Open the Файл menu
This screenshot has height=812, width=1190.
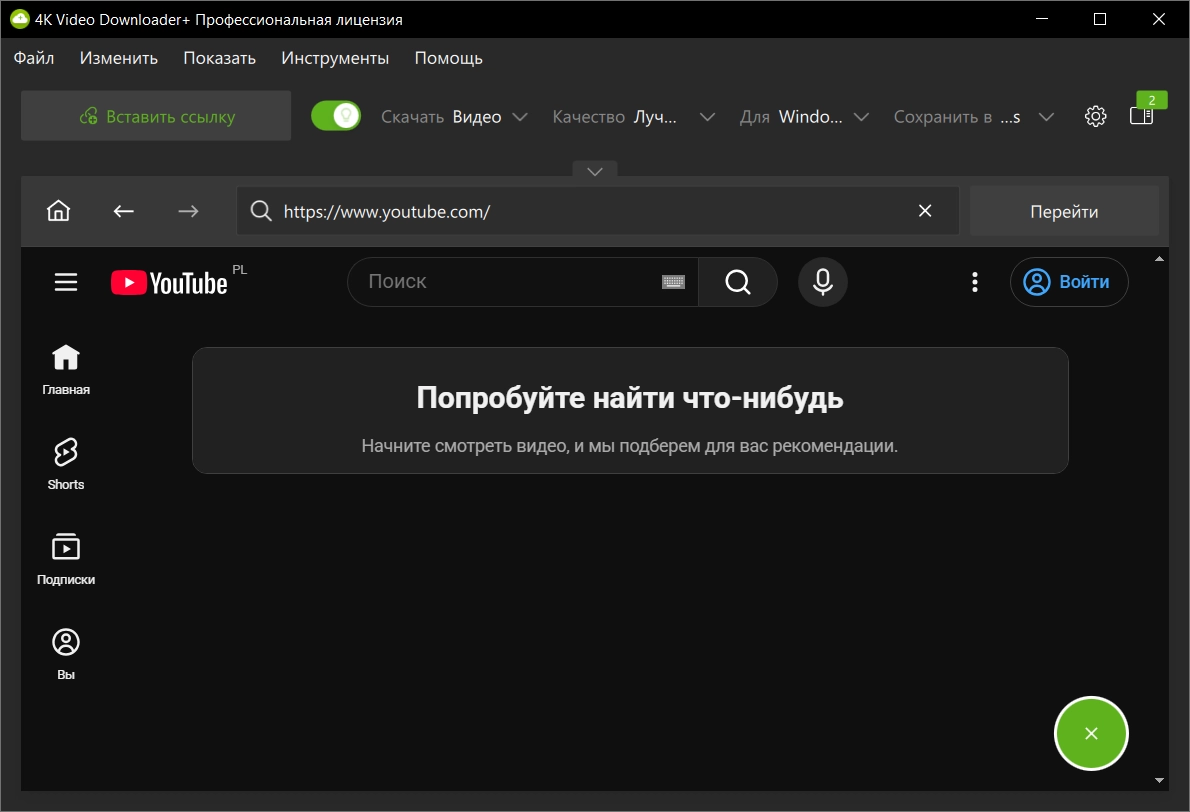33,58
